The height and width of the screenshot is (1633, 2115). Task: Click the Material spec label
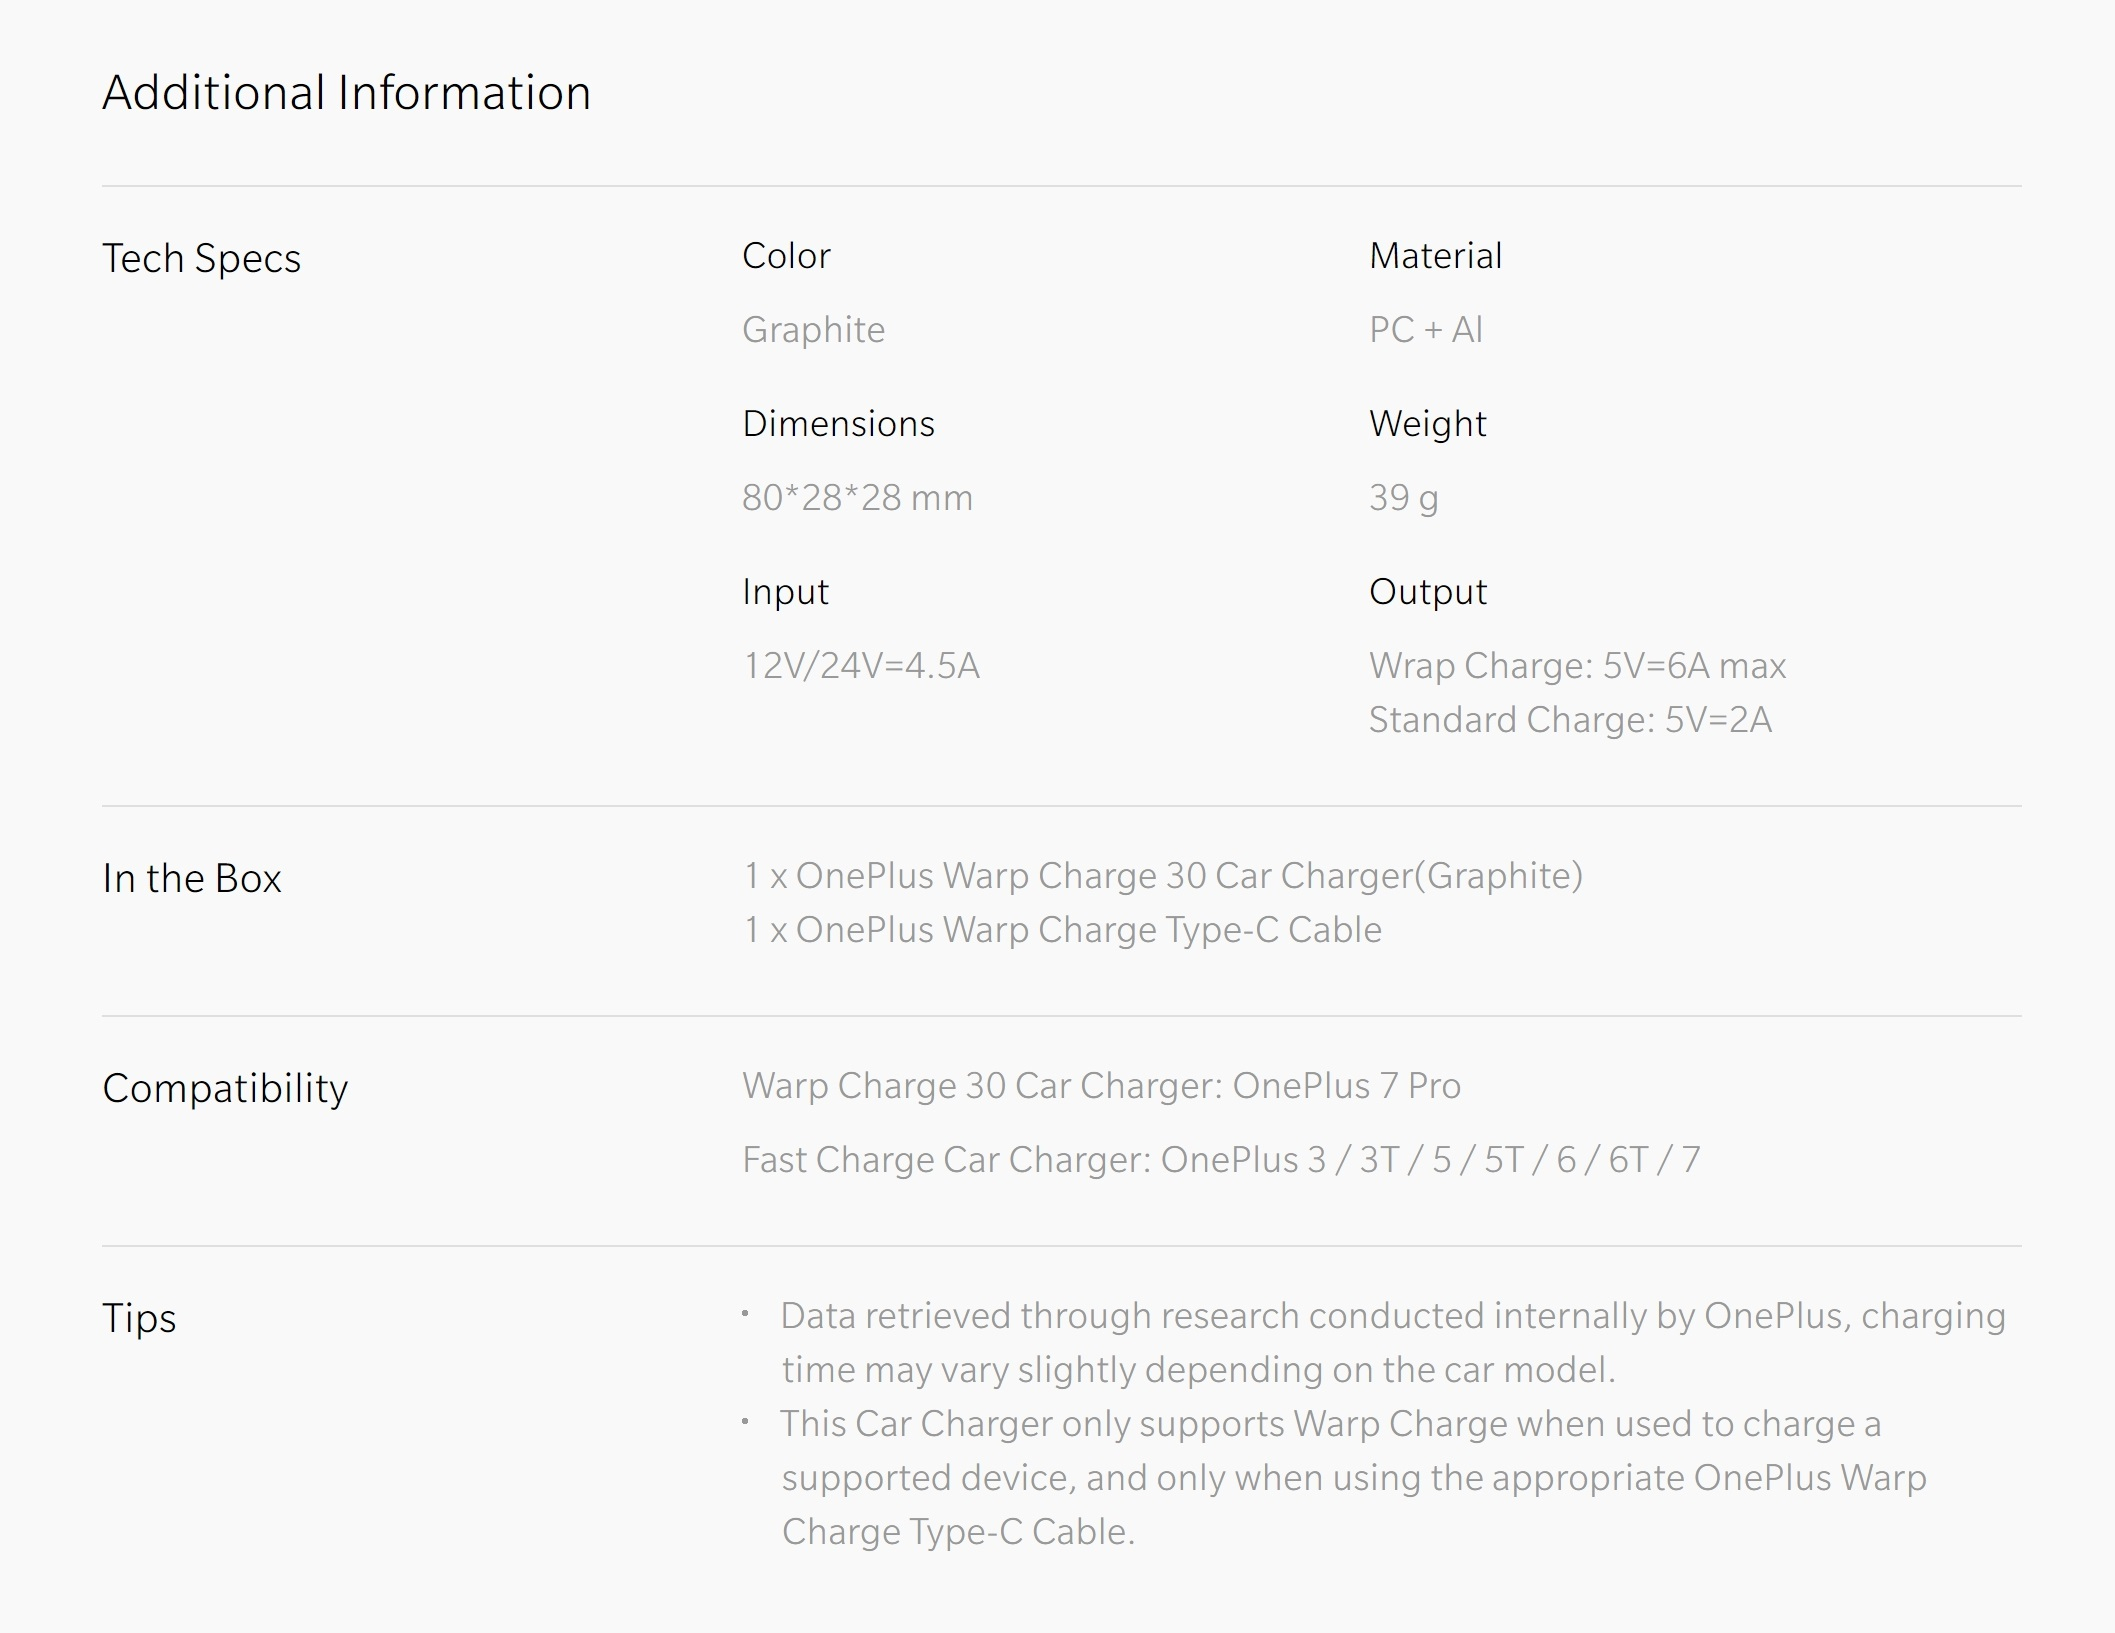[1435, 256]
